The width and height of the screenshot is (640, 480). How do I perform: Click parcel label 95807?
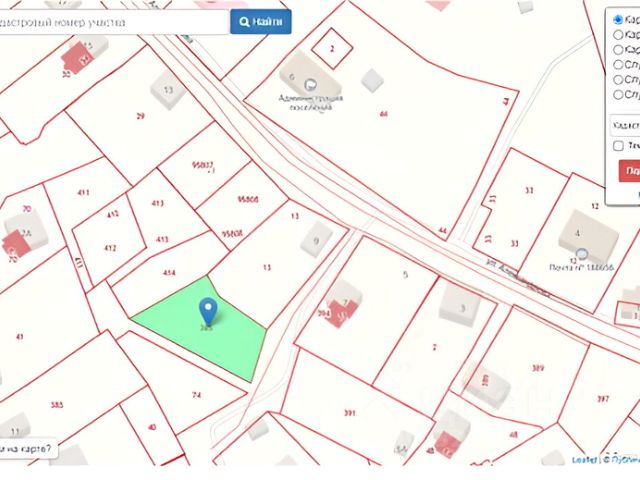click(x=203, y=165)
